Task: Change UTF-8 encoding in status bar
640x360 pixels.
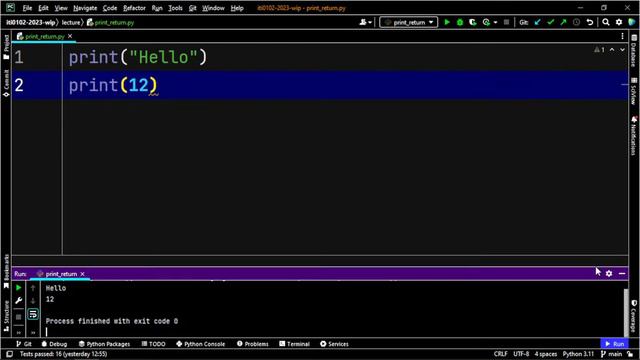Action: (x=521, y=354)
